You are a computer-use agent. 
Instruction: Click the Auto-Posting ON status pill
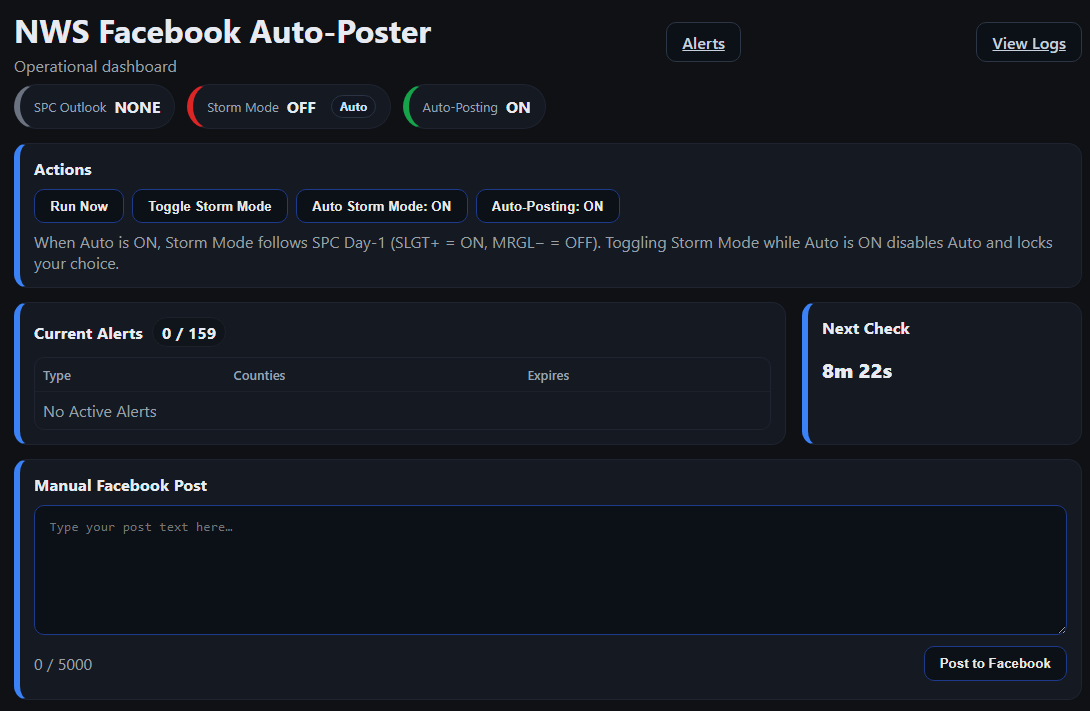click(x=476, y=107)
